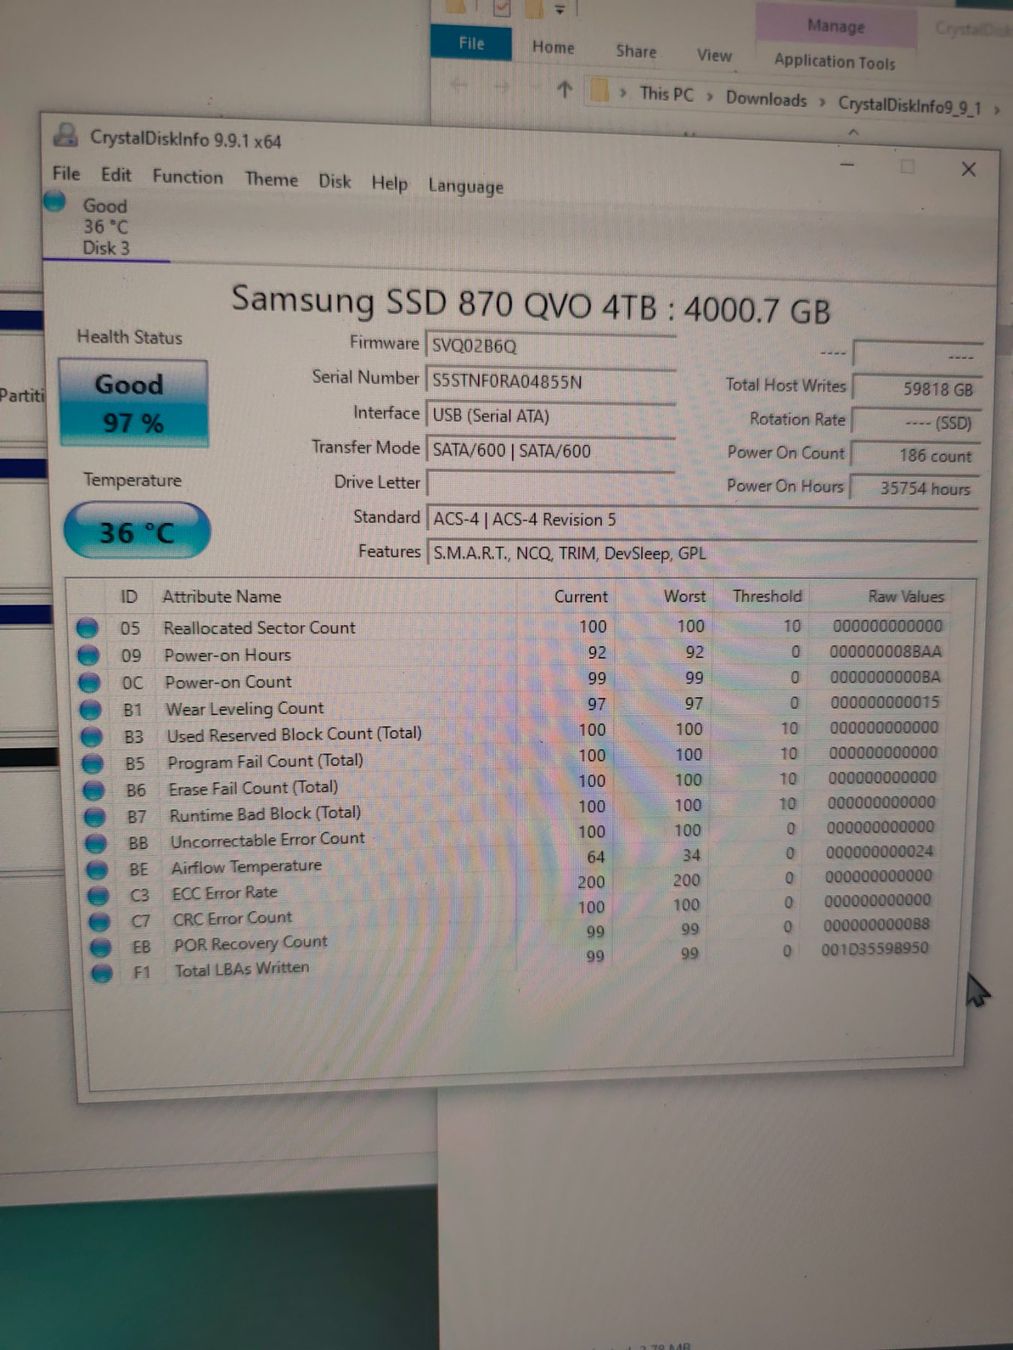Viewport: 1013px width, 1350px height.
Task: Open the Help menu
Action: pos(389,183)
